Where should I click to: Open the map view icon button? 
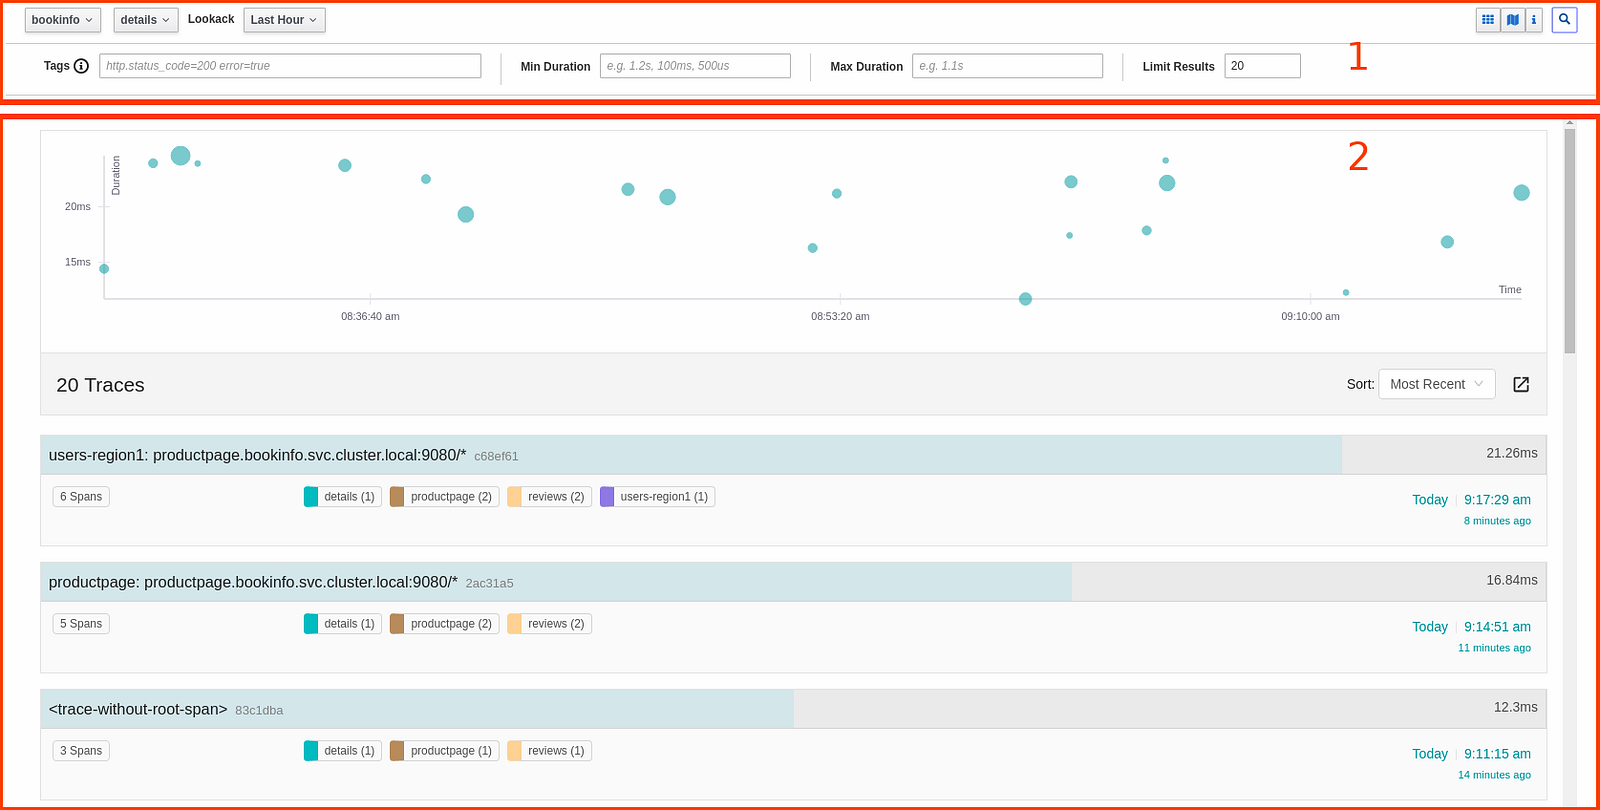[x=1513, y=20]
